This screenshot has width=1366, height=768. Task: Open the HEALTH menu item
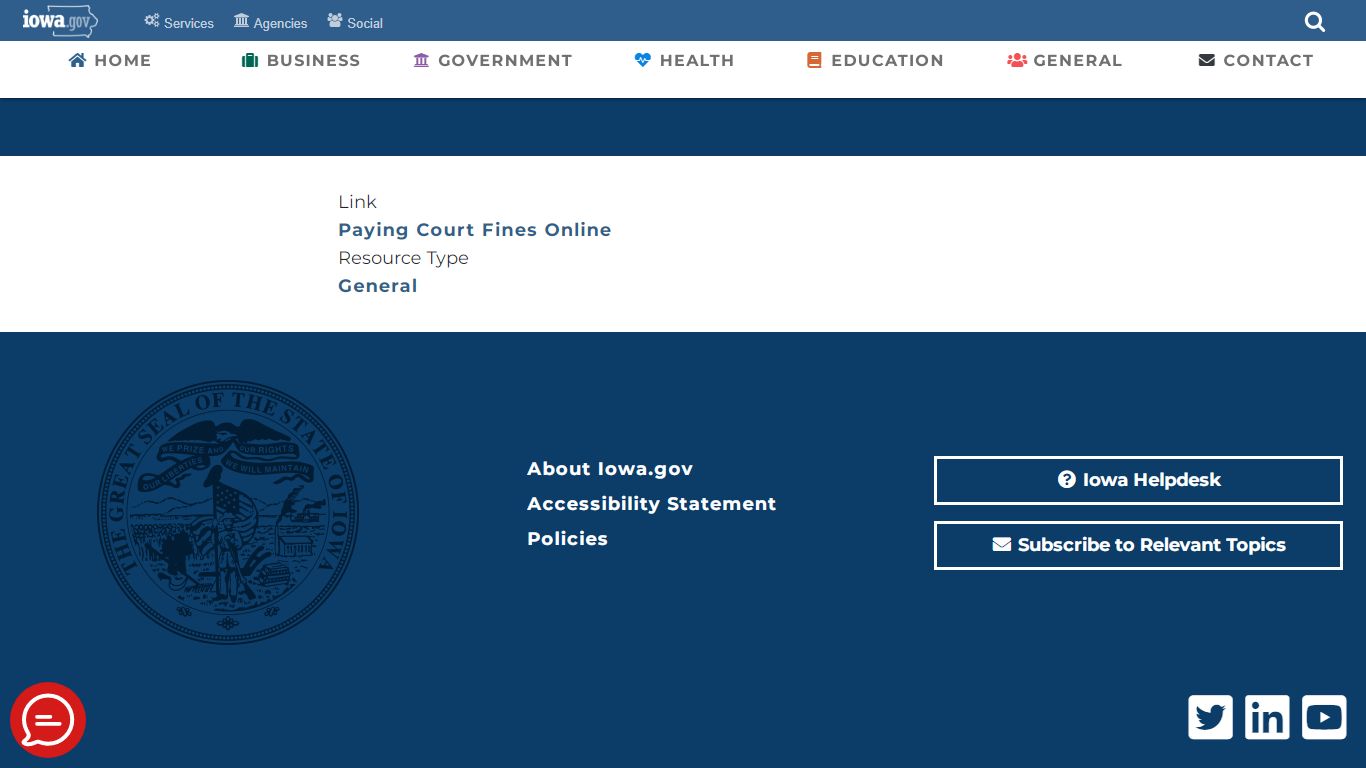click(x=685, y=60)
